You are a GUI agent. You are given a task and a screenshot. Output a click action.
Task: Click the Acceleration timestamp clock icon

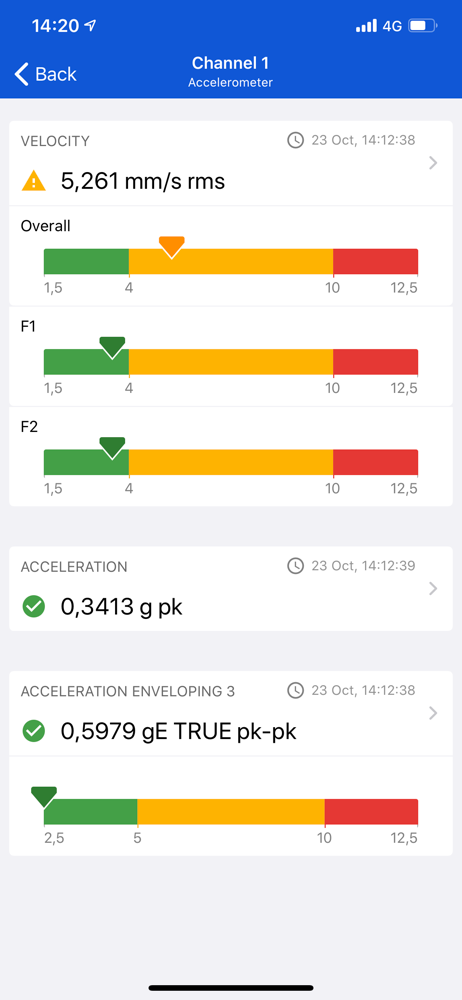(295, 566)
